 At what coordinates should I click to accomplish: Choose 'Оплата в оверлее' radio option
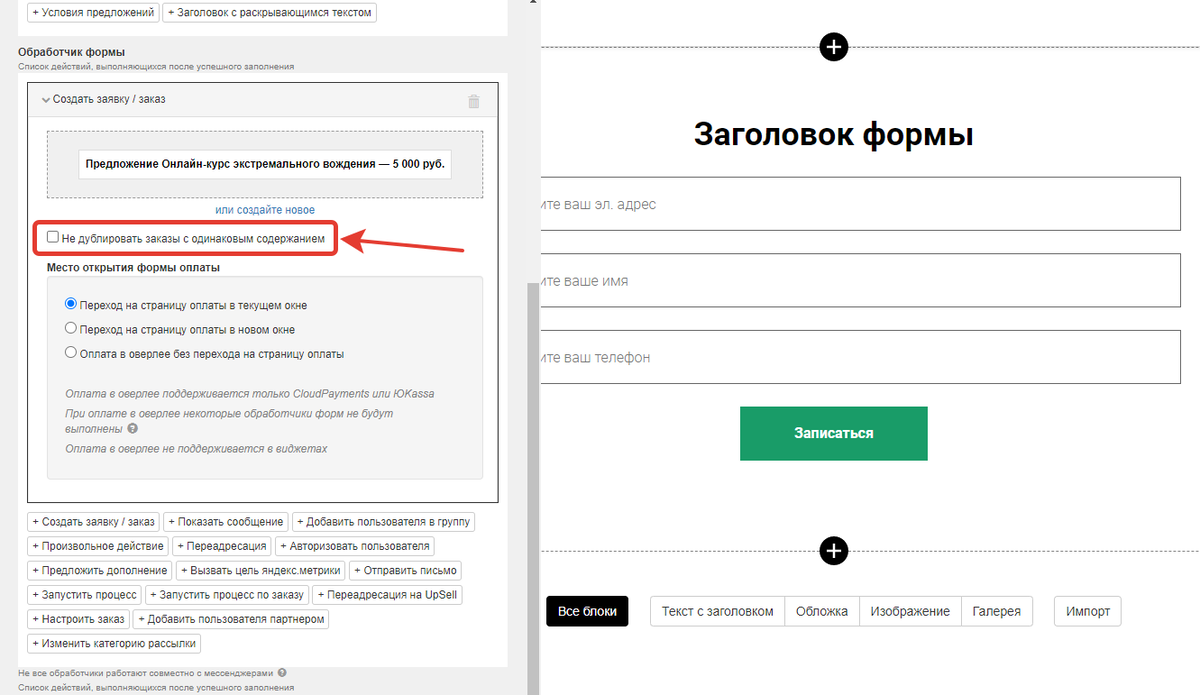tap(71, 353)
